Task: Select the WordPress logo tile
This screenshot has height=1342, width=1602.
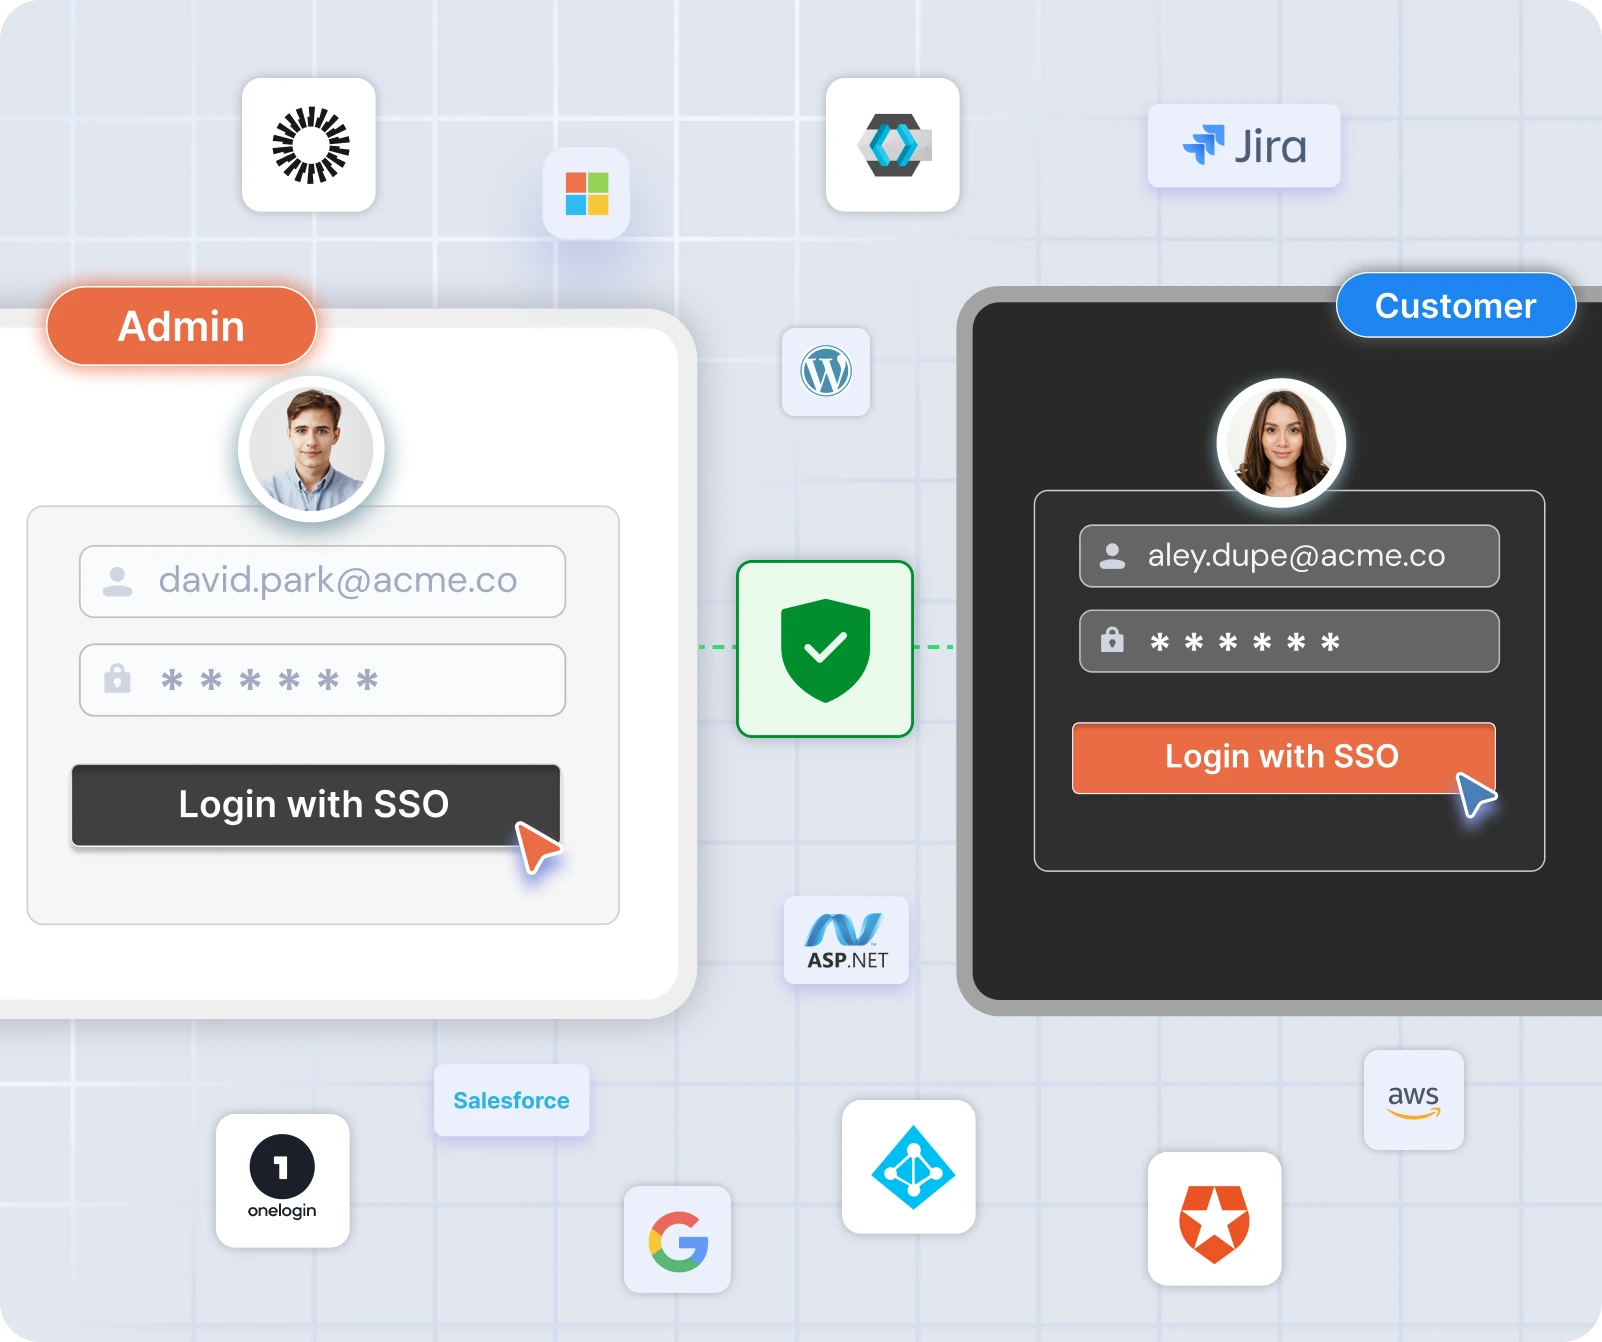Action: (x=826, y=372)
